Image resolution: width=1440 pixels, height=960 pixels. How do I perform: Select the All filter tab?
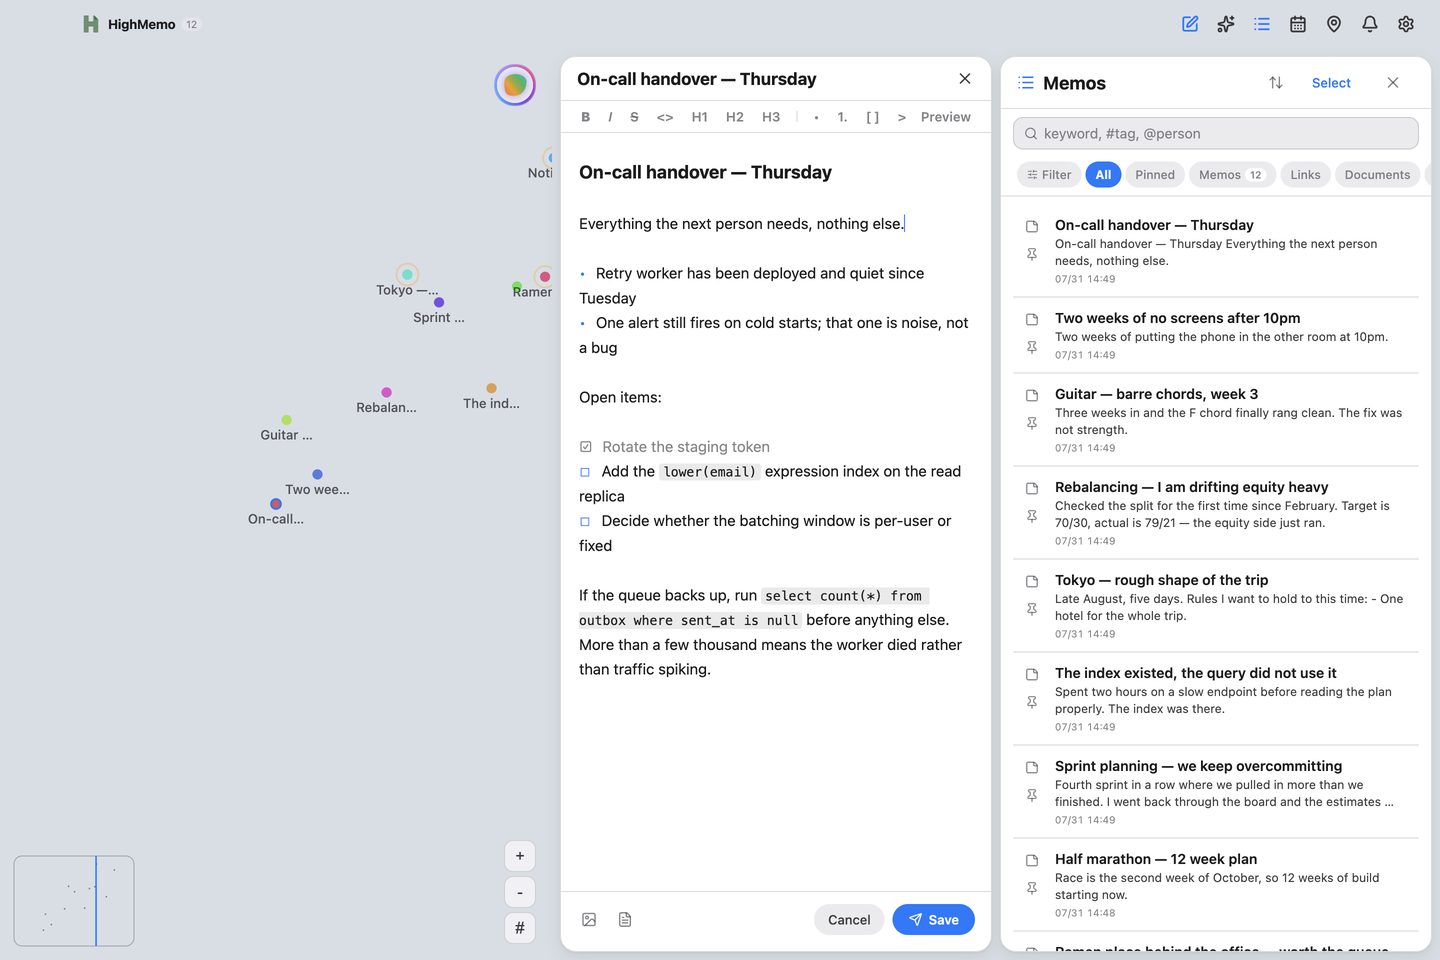pyautogui.click(x=1103, y=175)
